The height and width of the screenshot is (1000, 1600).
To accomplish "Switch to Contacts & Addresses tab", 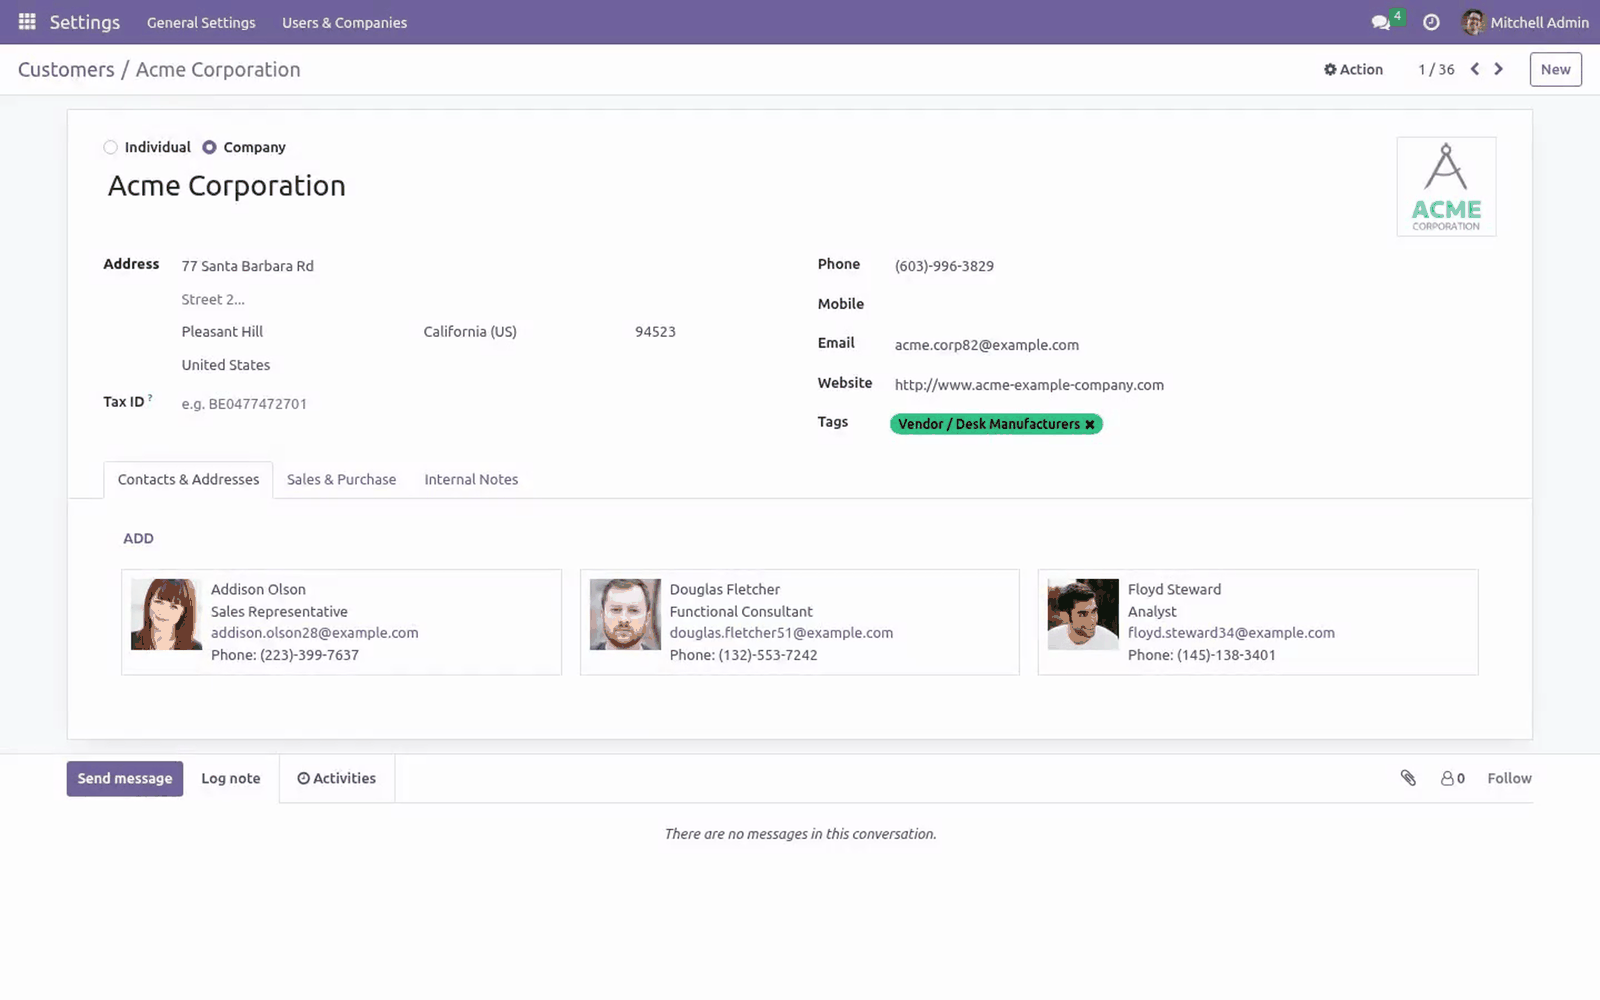I will [188, 480].
